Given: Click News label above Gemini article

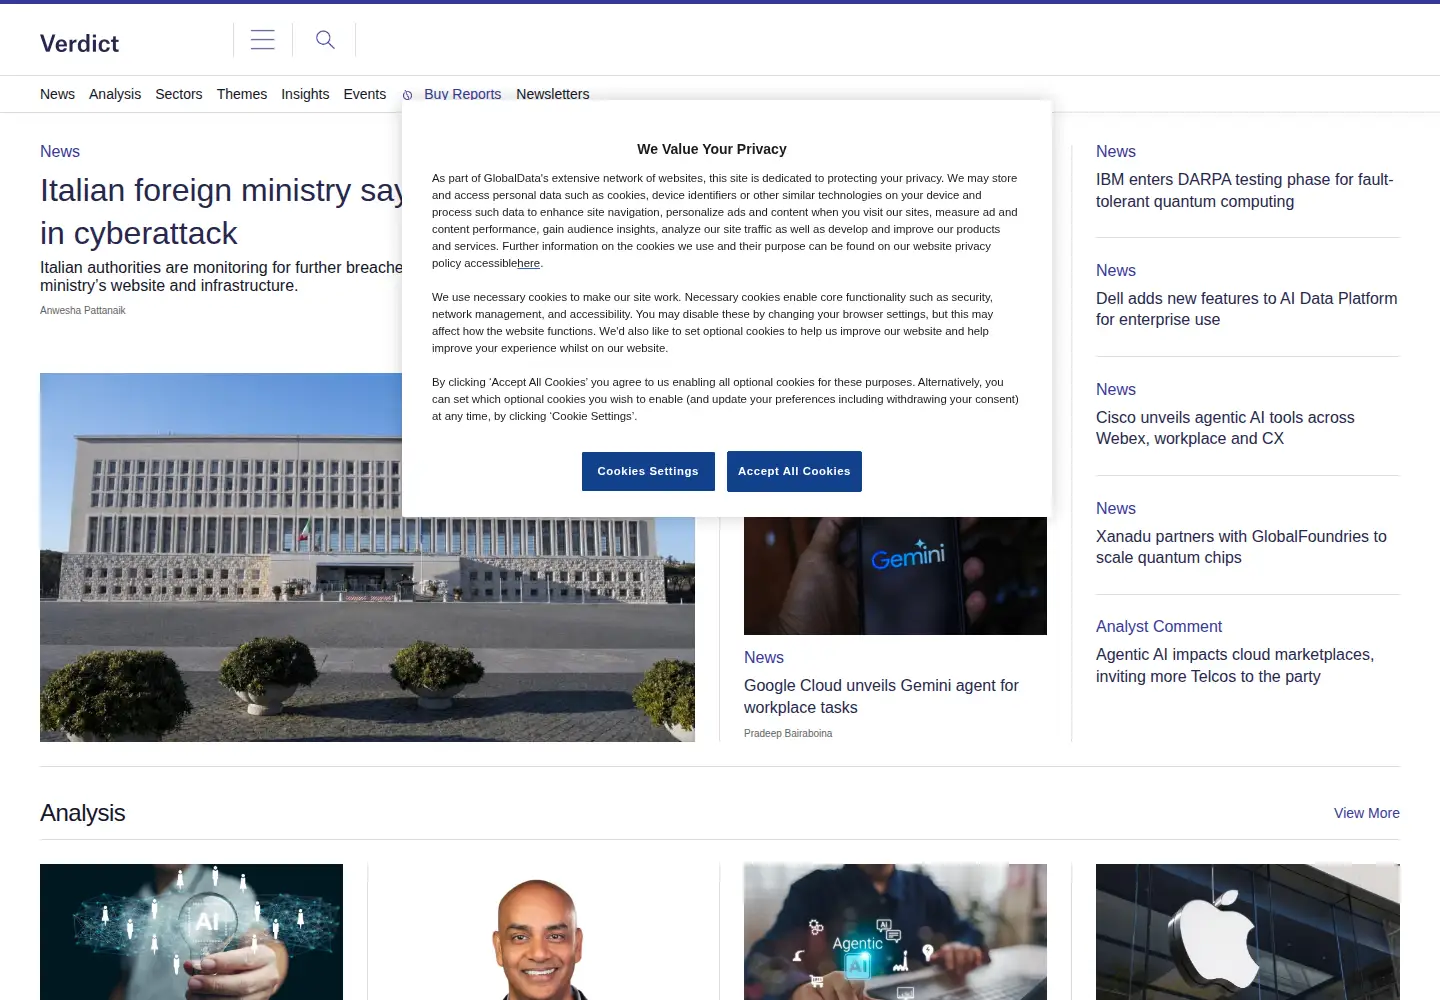Looking at the screenshot, I should 764,657.
